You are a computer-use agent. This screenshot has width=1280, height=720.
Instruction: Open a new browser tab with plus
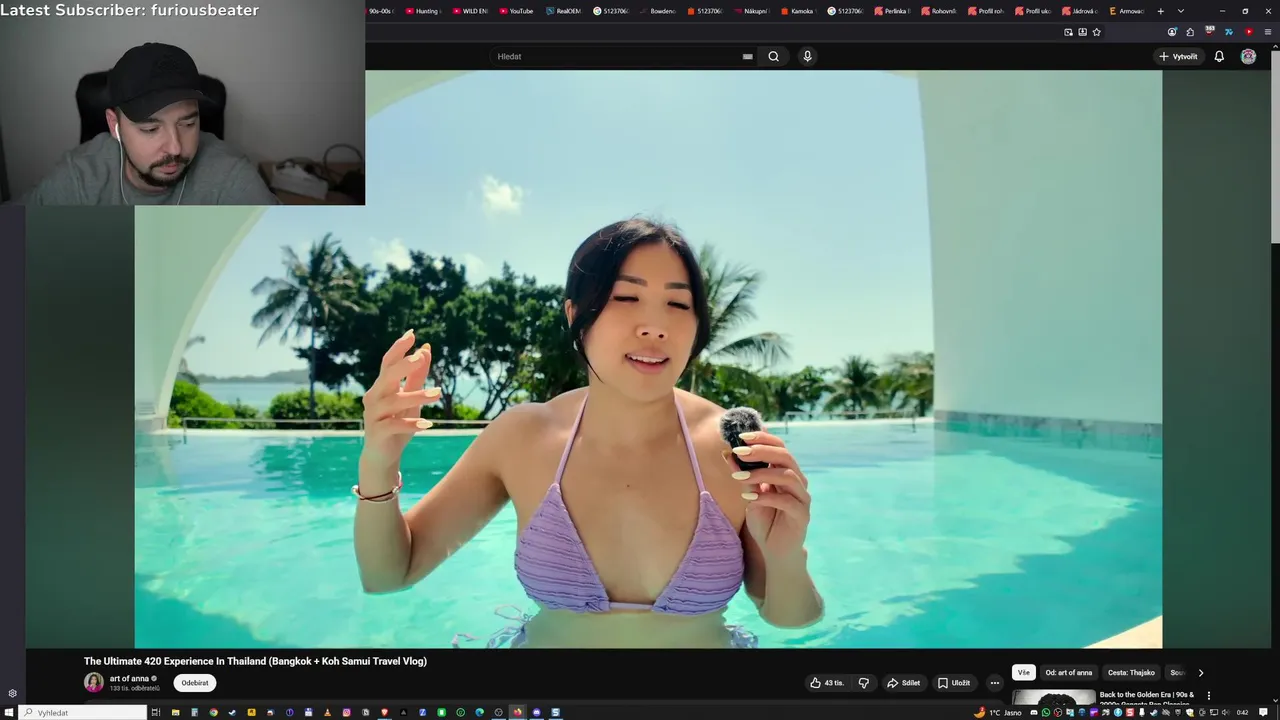click(1161, 11)
